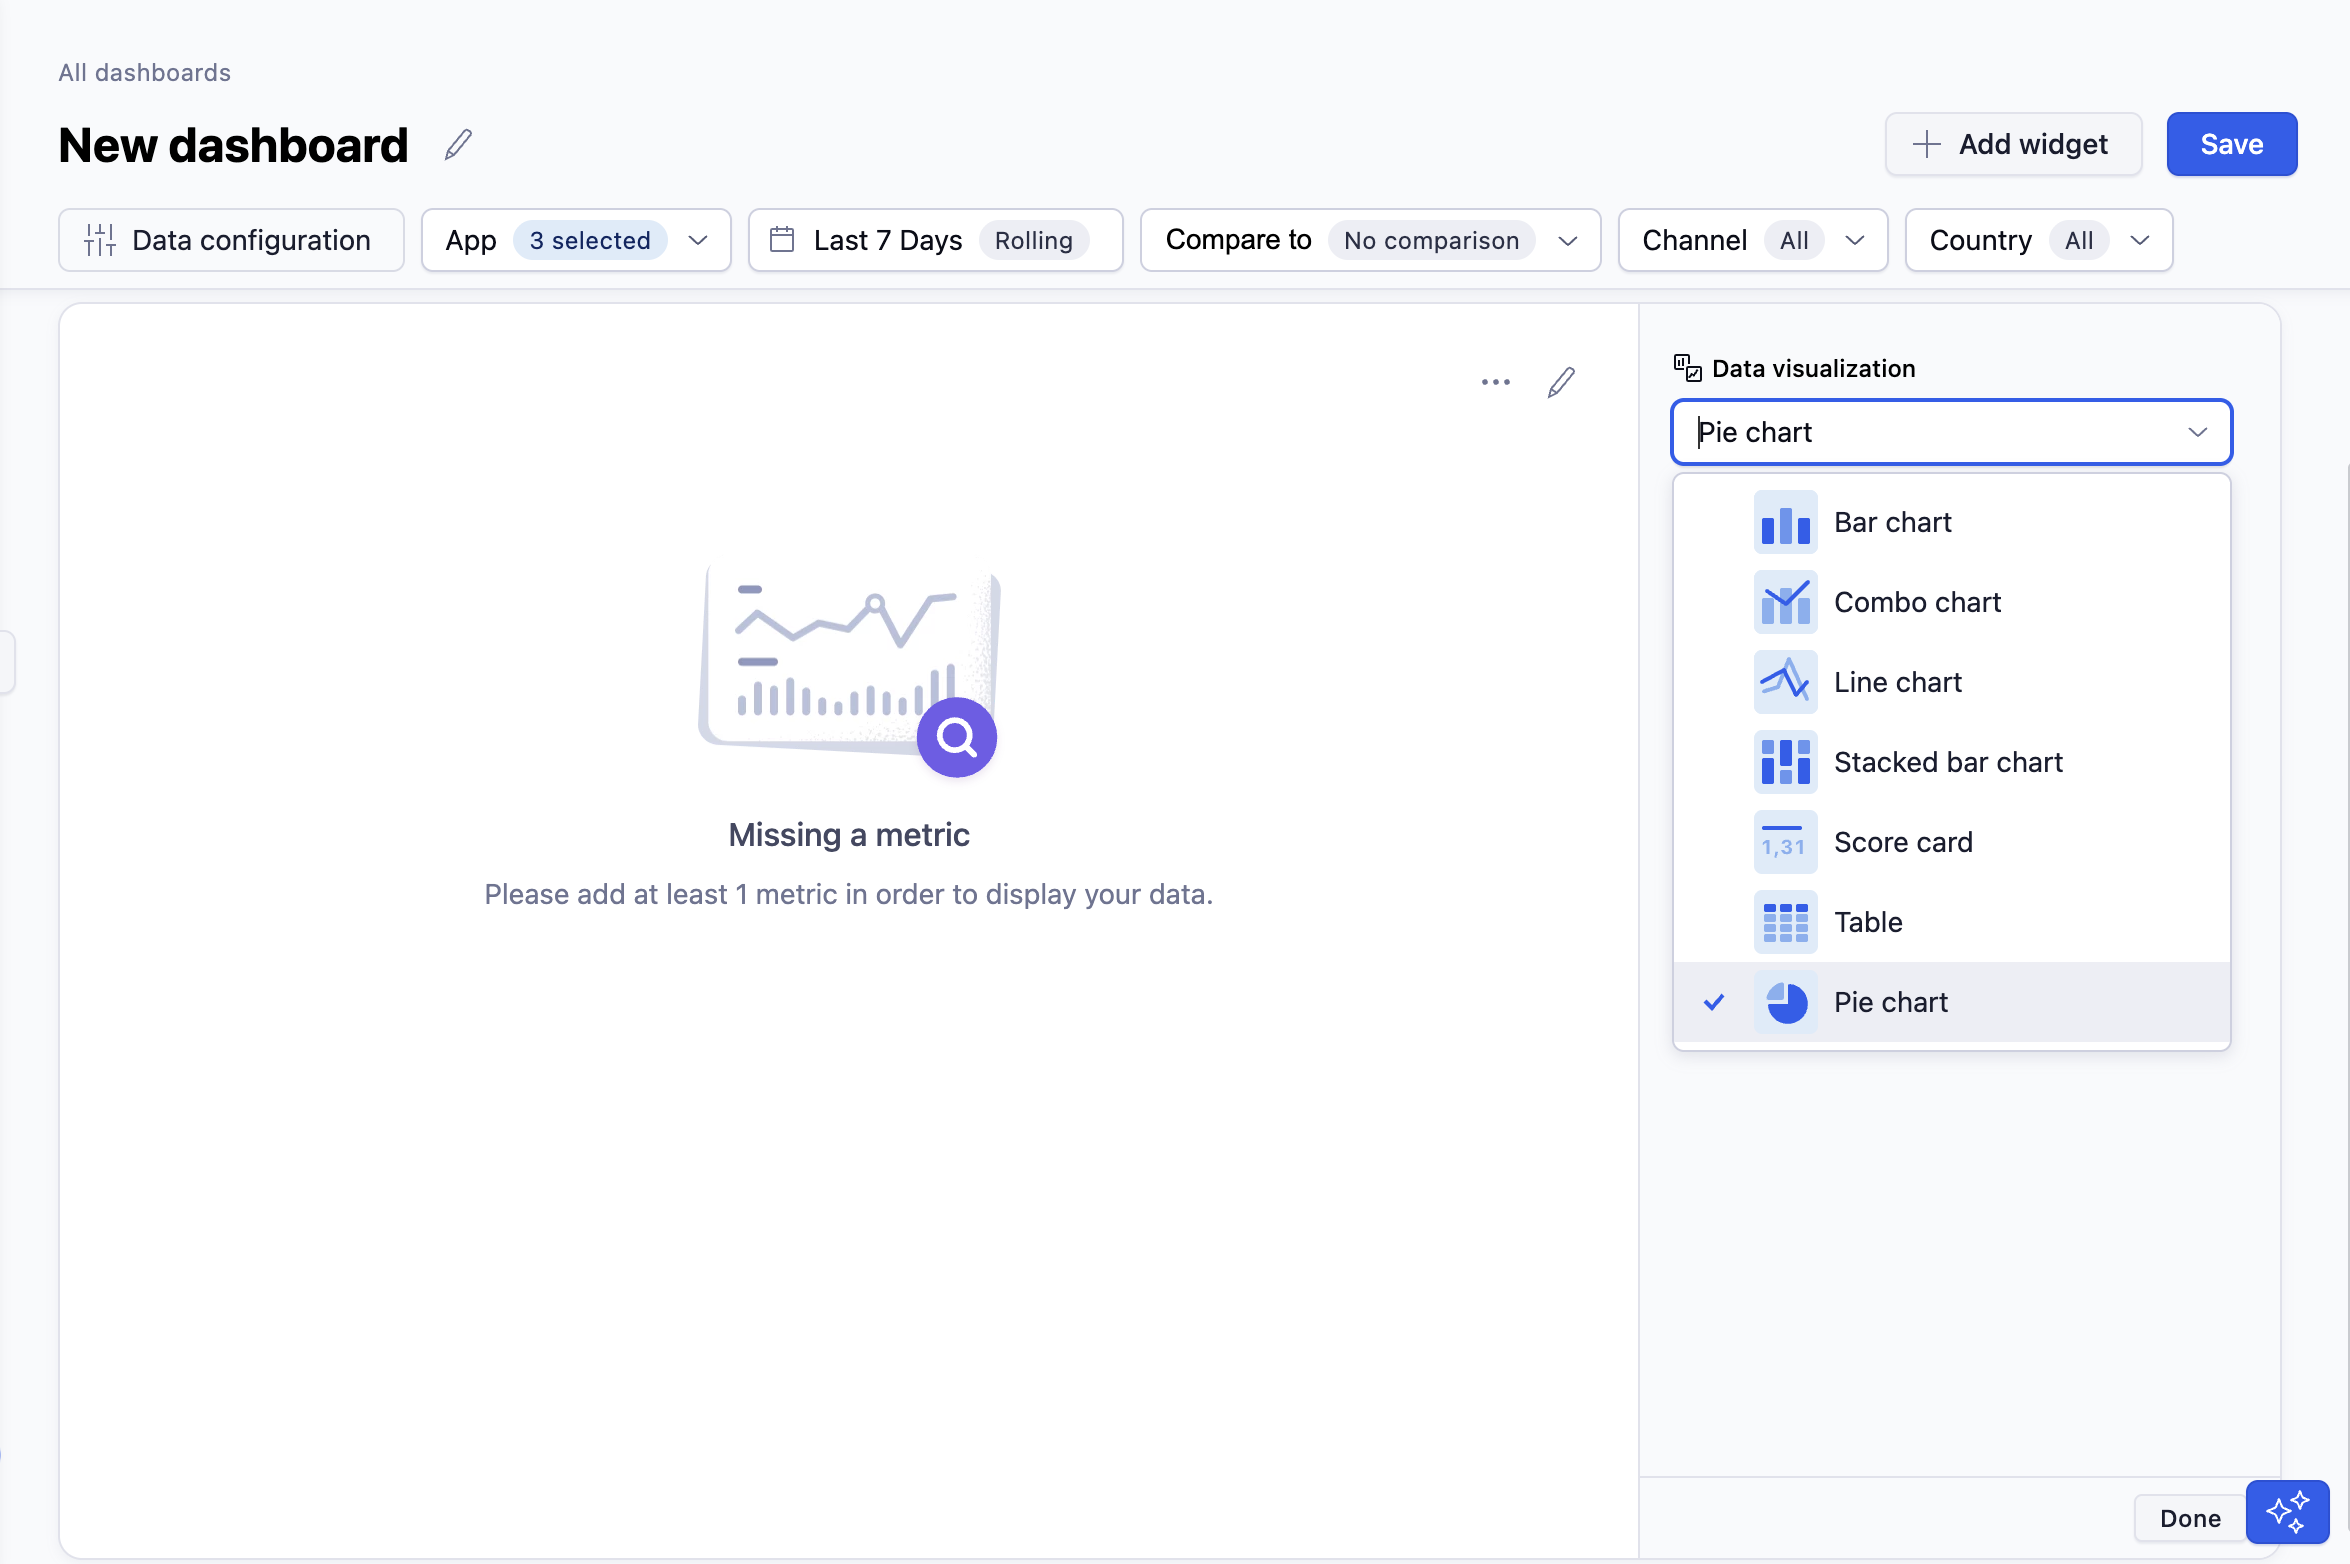Select the checked Pie chart option

[x=1889, y=1002]
